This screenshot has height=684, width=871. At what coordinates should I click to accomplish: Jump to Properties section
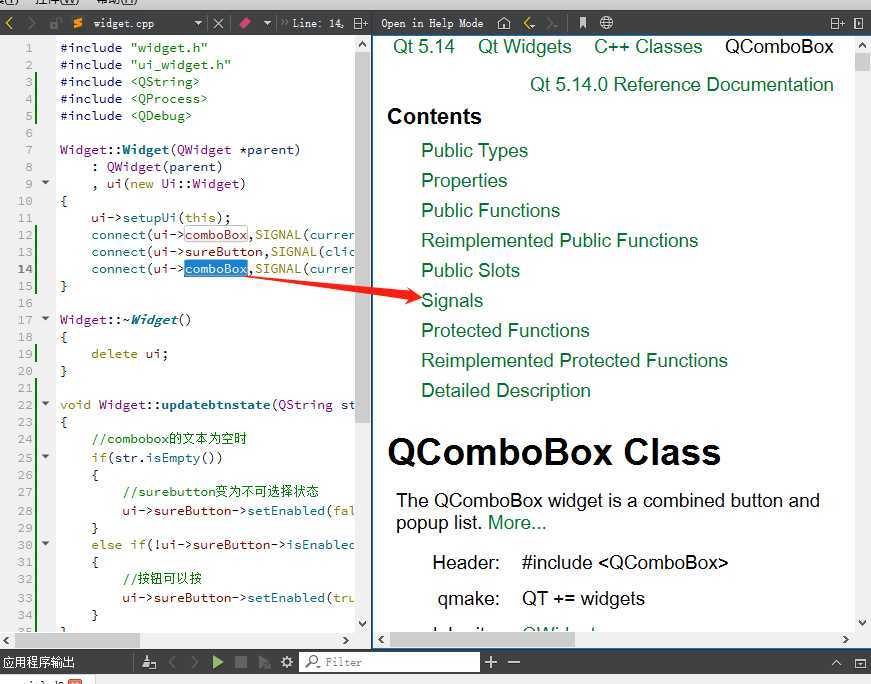(x=464, y=181)
